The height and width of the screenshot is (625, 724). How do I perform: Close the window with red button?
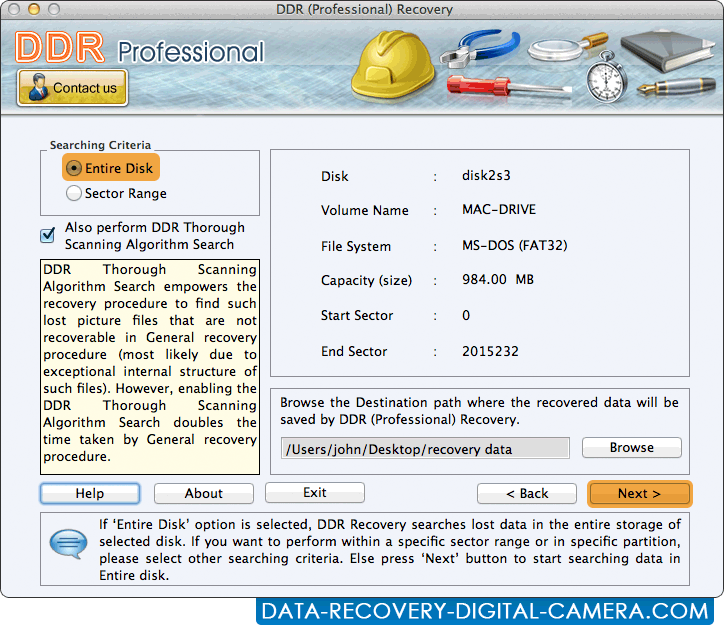click(14, 9)
